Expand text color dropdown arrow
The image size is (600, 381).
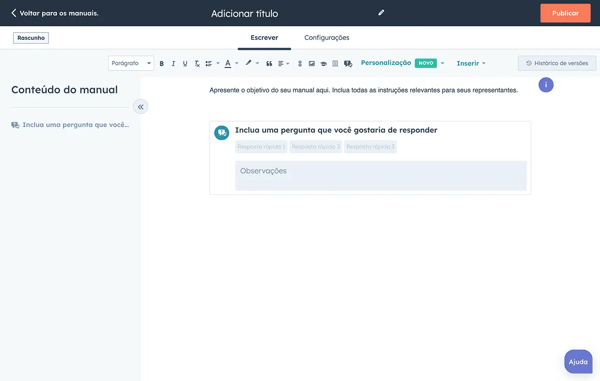click(x=236, y=63)
